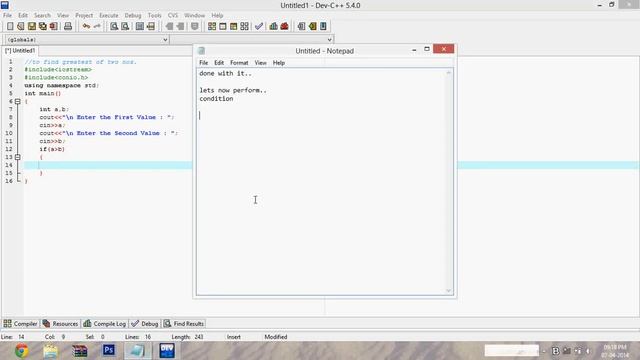Click the Redo toolbar icon
The image size is (640, 360).
coord(97,26)
